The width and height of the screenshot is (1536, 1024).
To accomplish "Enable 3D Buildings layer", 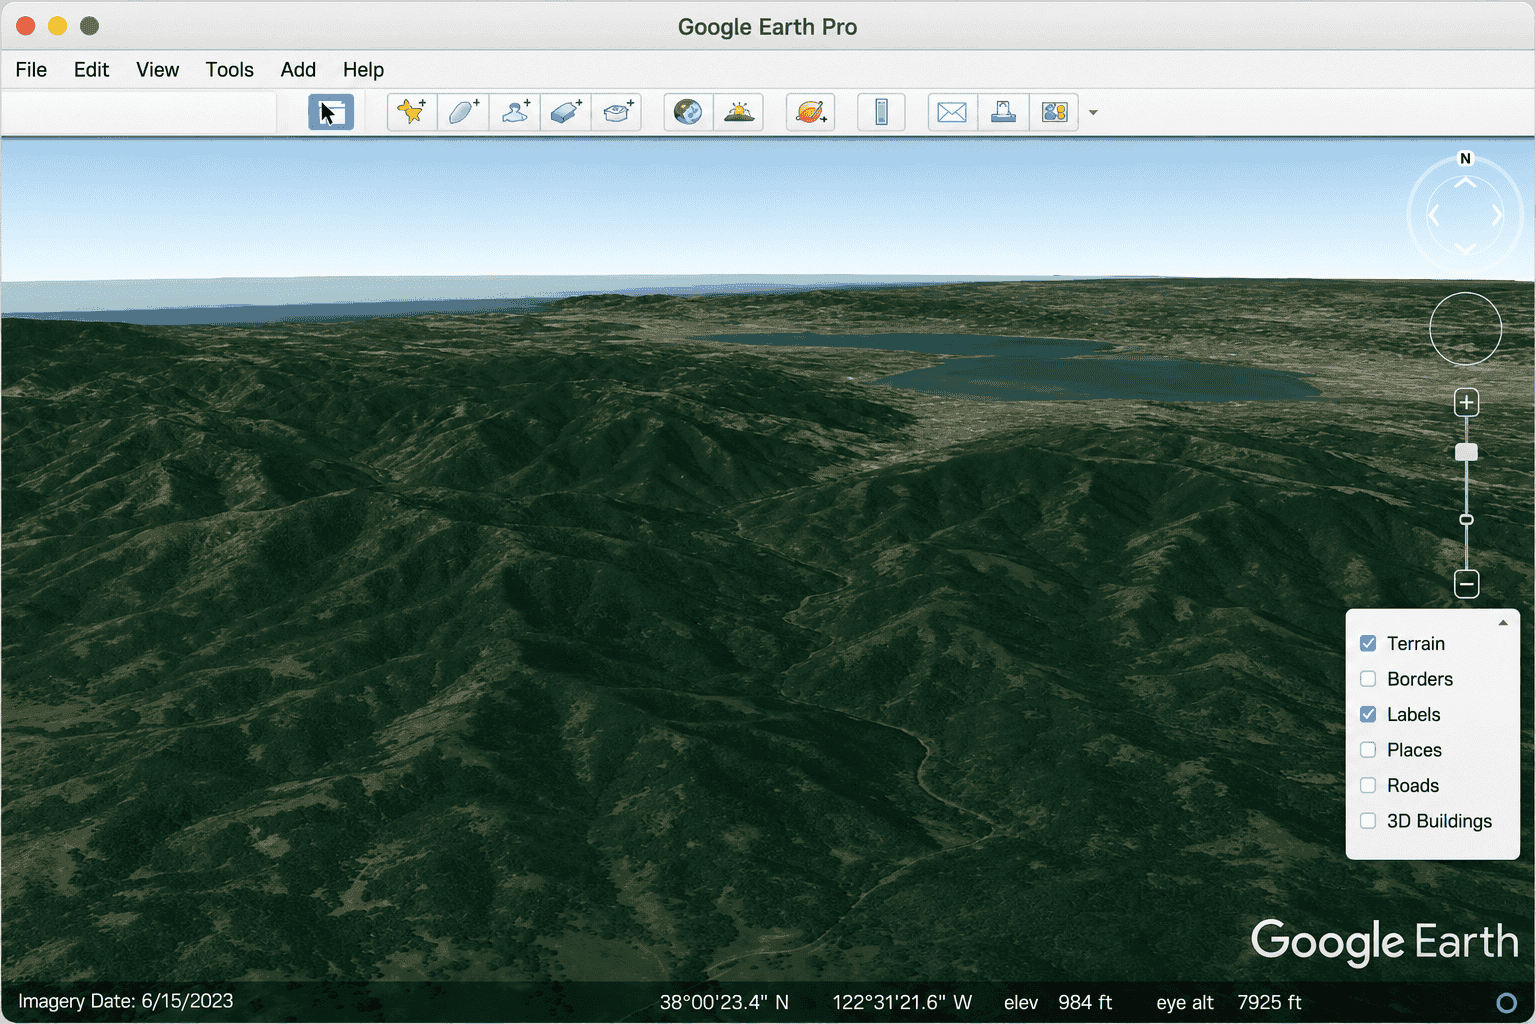I will (1368, 821).
